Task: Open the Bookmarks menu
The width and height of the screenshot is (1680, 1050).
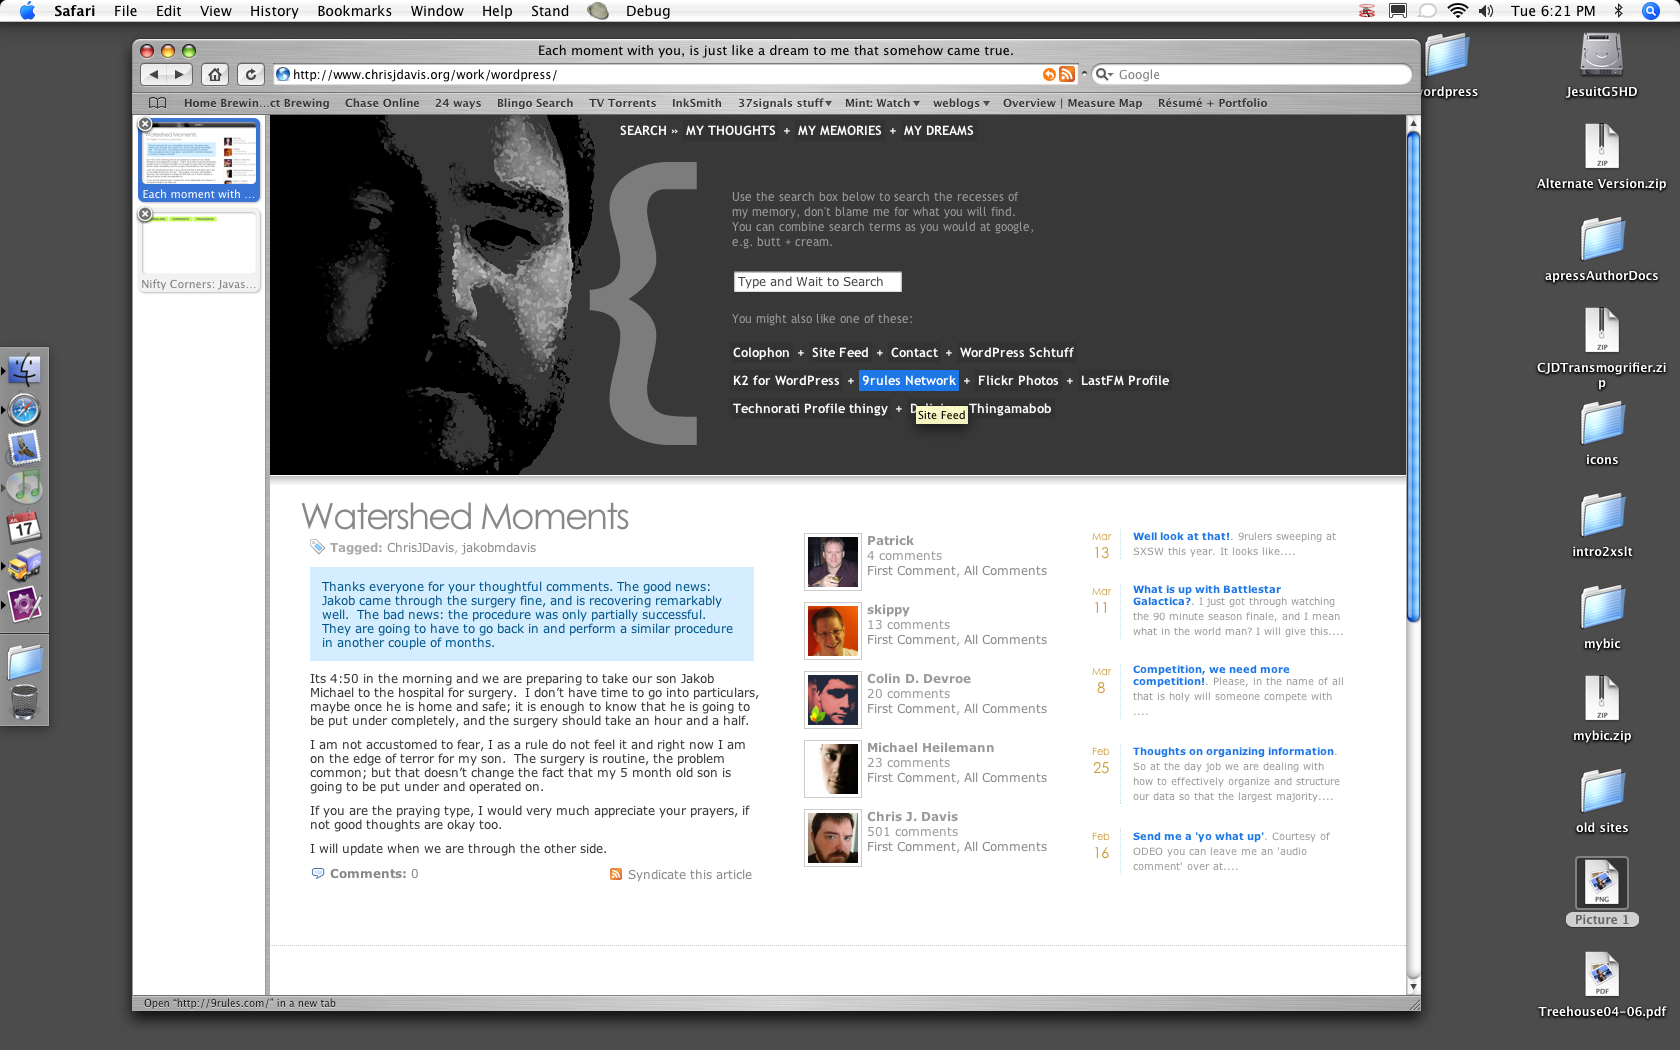Action: click(x=354, y=11)
